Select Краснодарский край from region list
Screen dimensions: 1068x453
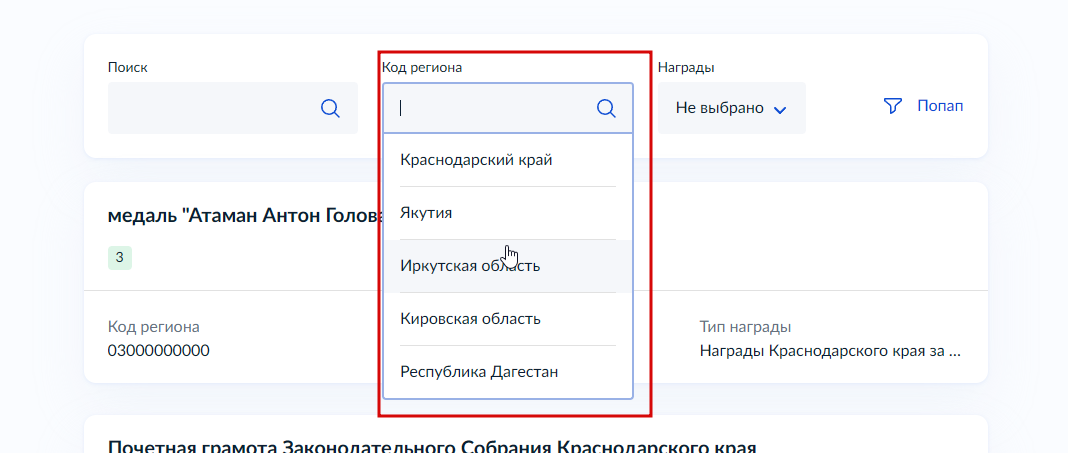click(x=508, y=160)
